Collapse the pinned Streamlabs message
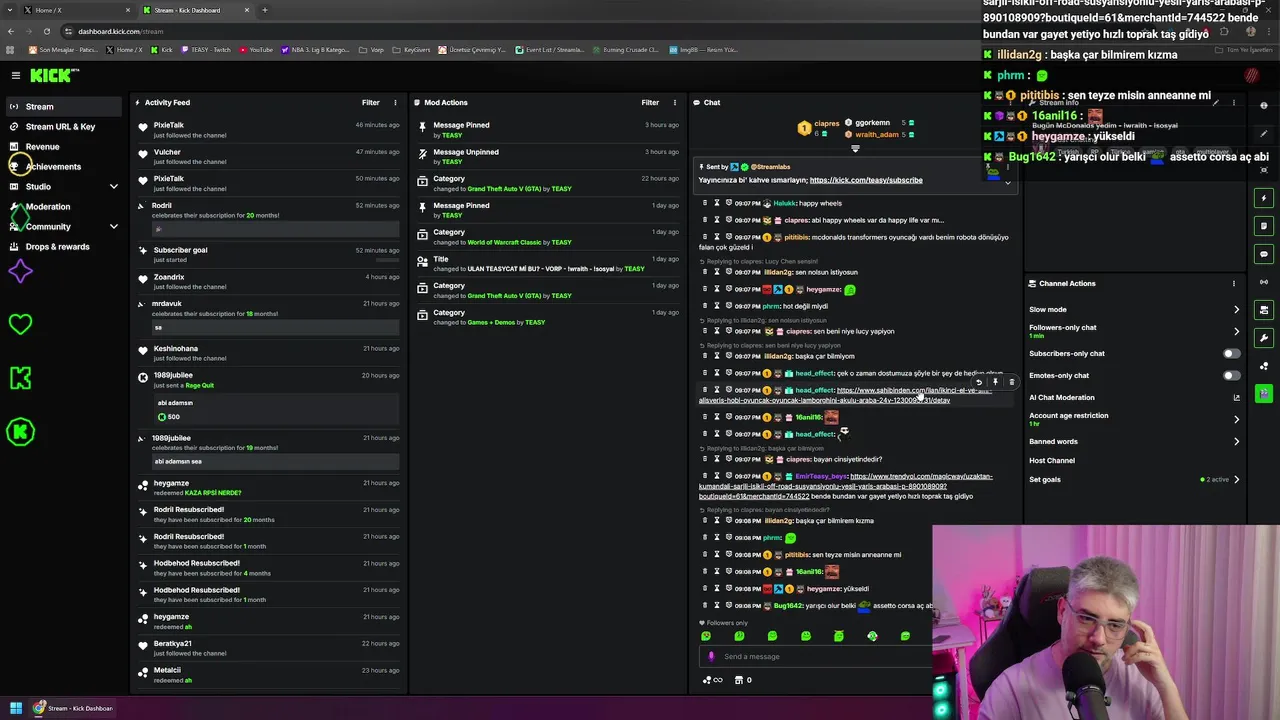Screen dimensions: 1280x720 point(1007,182)
